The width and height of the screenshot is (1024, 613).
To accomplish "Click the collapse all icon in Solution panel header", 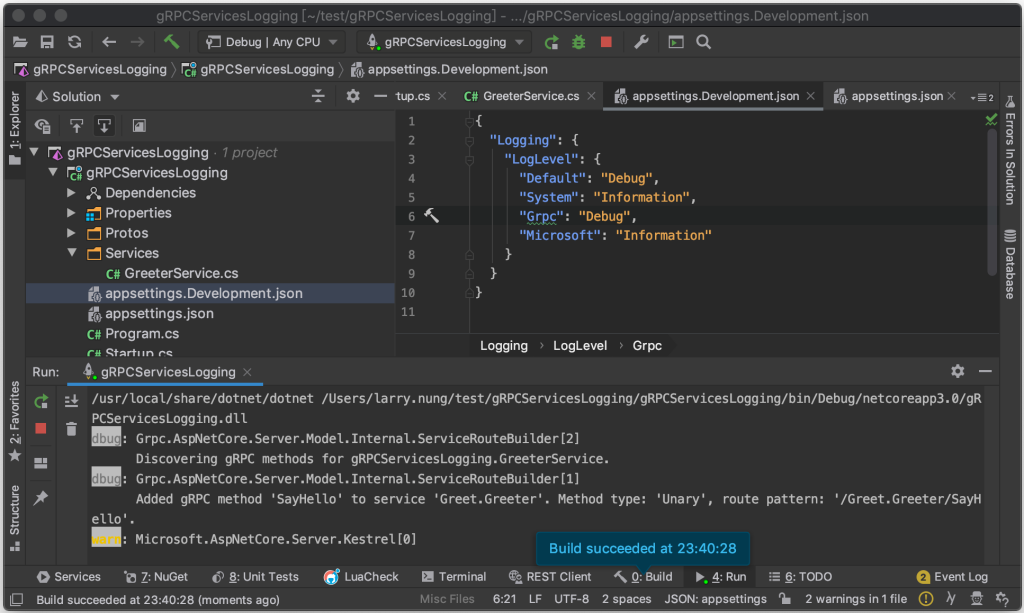I will click(x=318, y=97).
